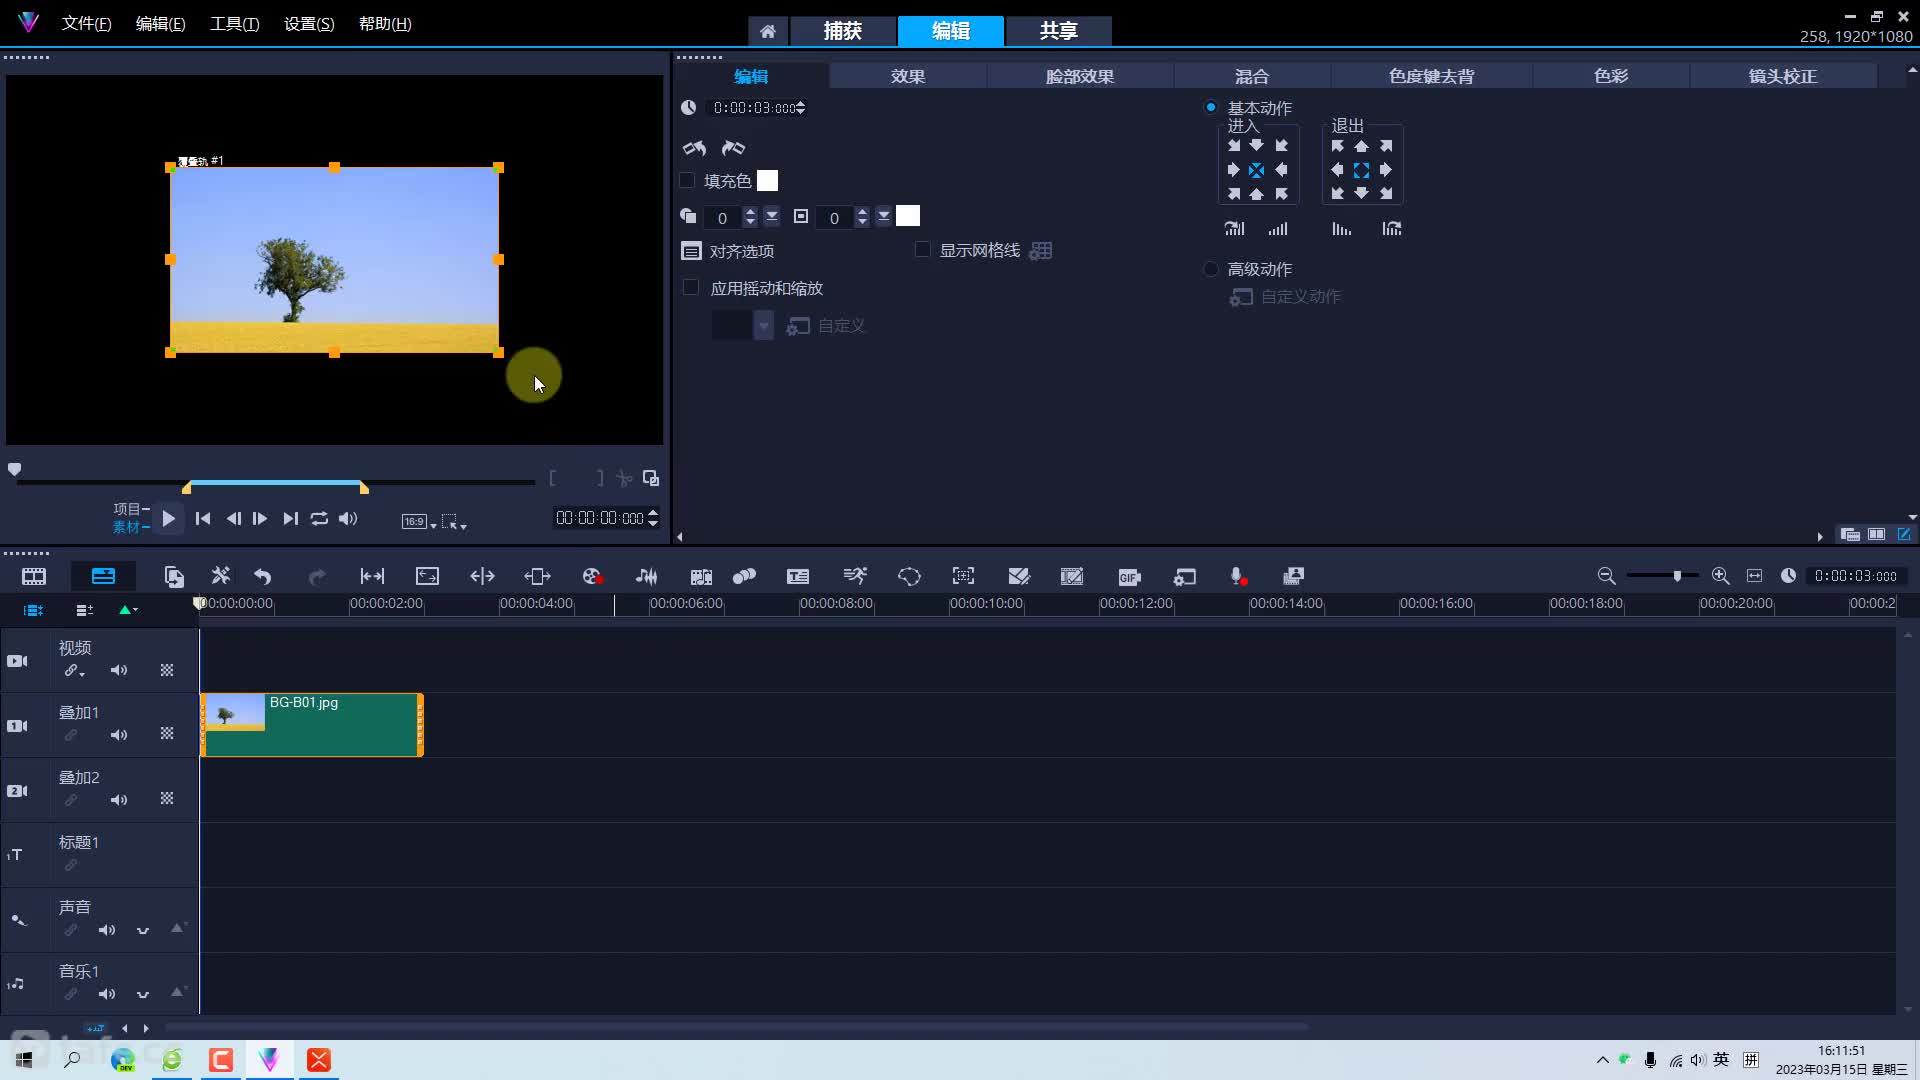The width and height of the screenshot is (1920, 1080).
Task: Adjust the timeline zoom slider
Action: (x=1677, y=576)
